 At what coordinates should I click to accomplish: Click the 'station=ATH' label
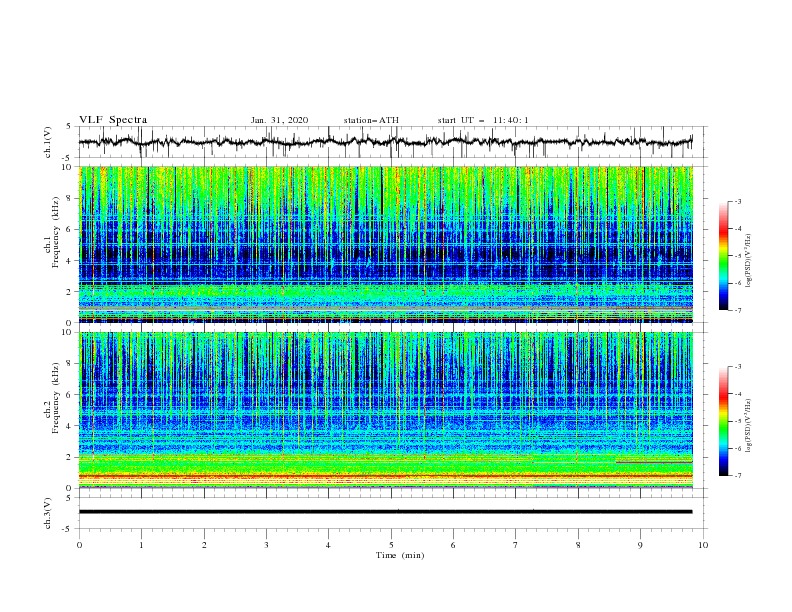371,120
